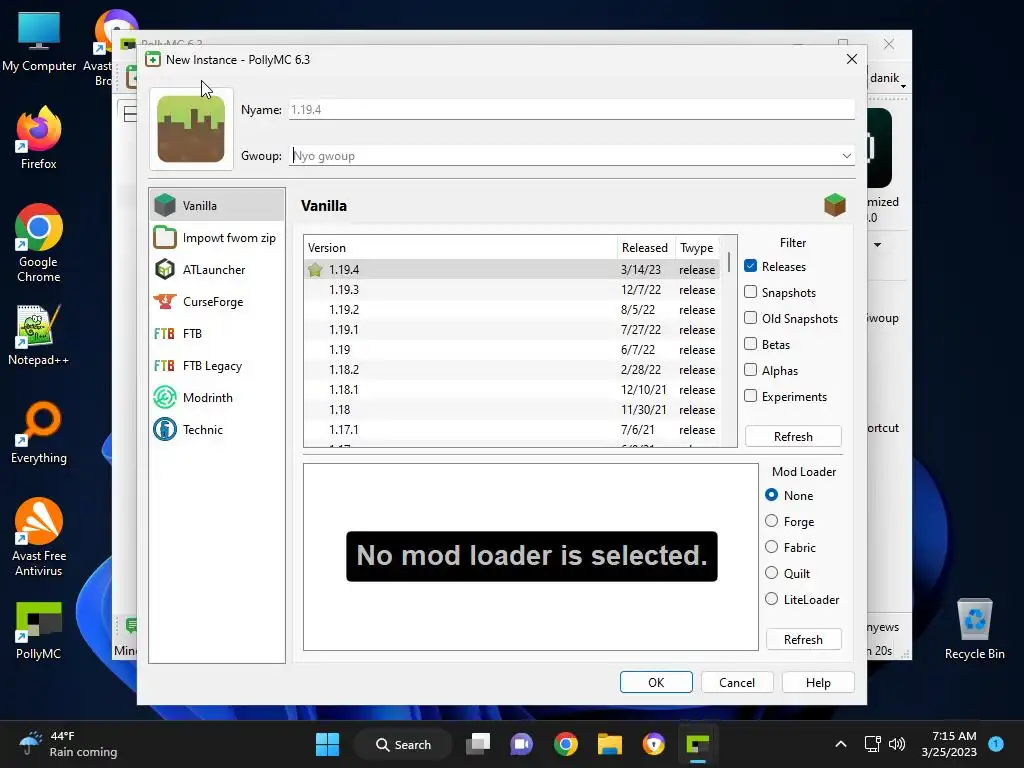The image size is (1024, 768).
Task: Enable the Experiments filter
Action: click(x=750, y=396)
